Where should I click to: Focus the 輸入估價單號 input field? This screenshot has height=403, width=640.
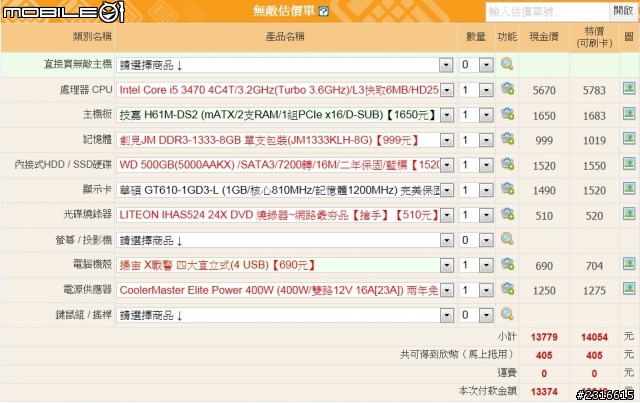pos(547,12)
